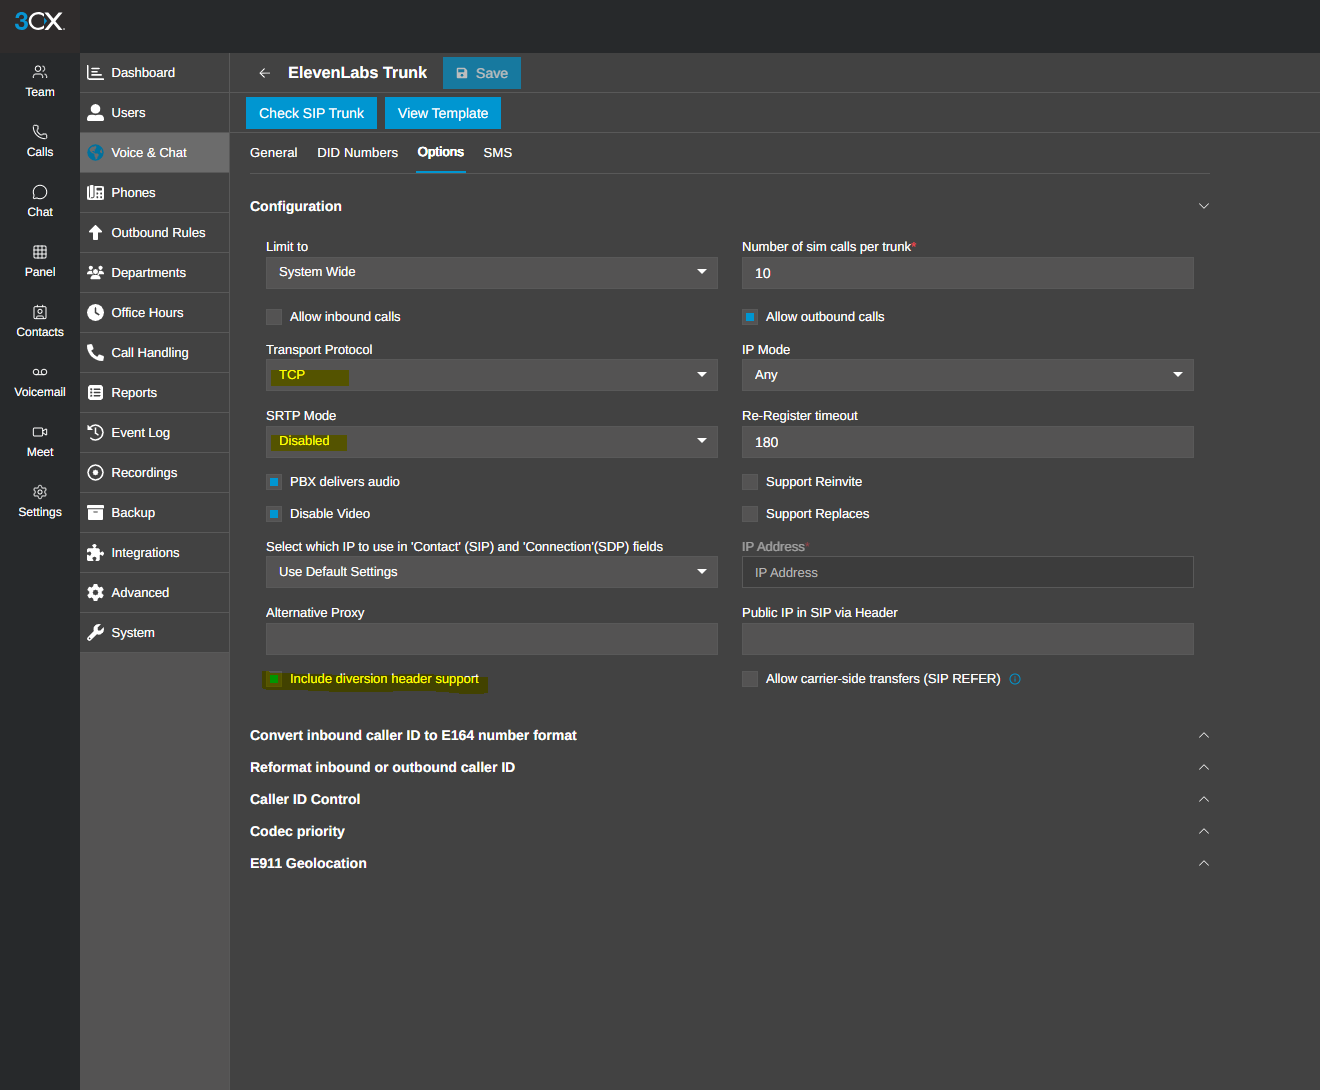Click the Integrations puzzle icon
Viewport: 1320px width, 1090px height.
[96, 553]
